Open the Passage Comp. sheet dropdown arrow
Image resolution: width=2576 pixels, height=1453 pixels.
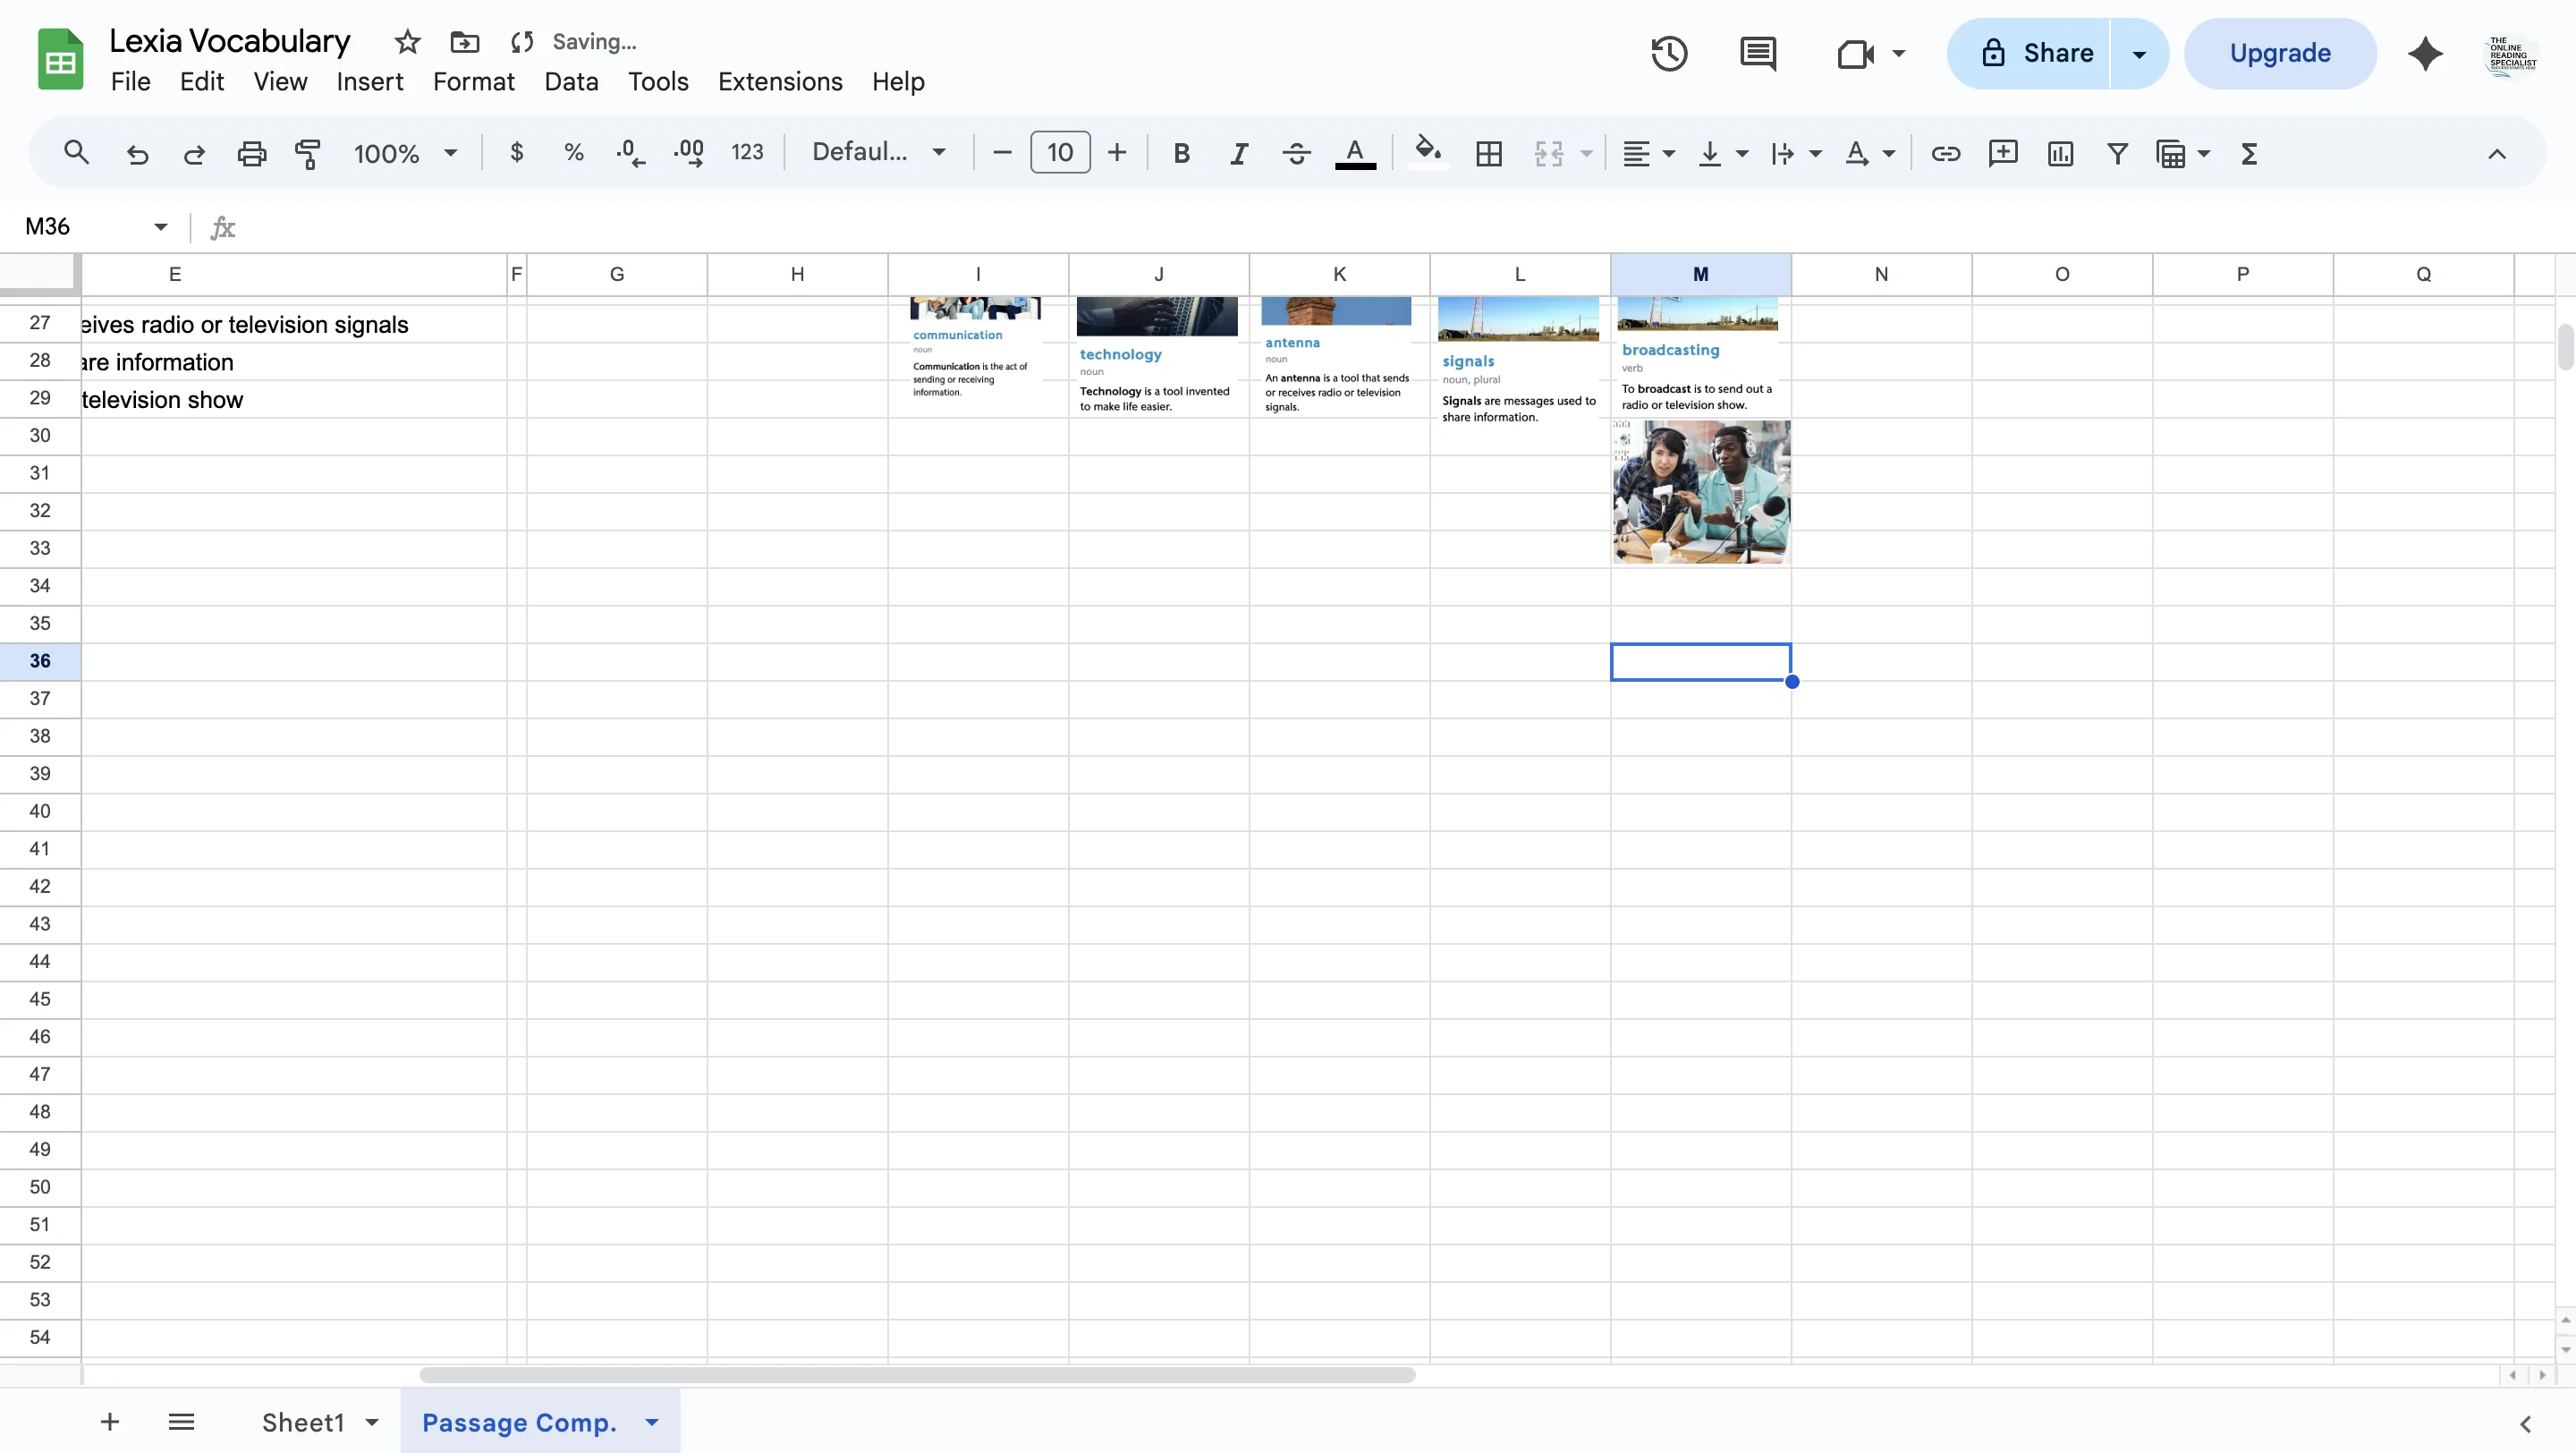(x=652, y=1421)
